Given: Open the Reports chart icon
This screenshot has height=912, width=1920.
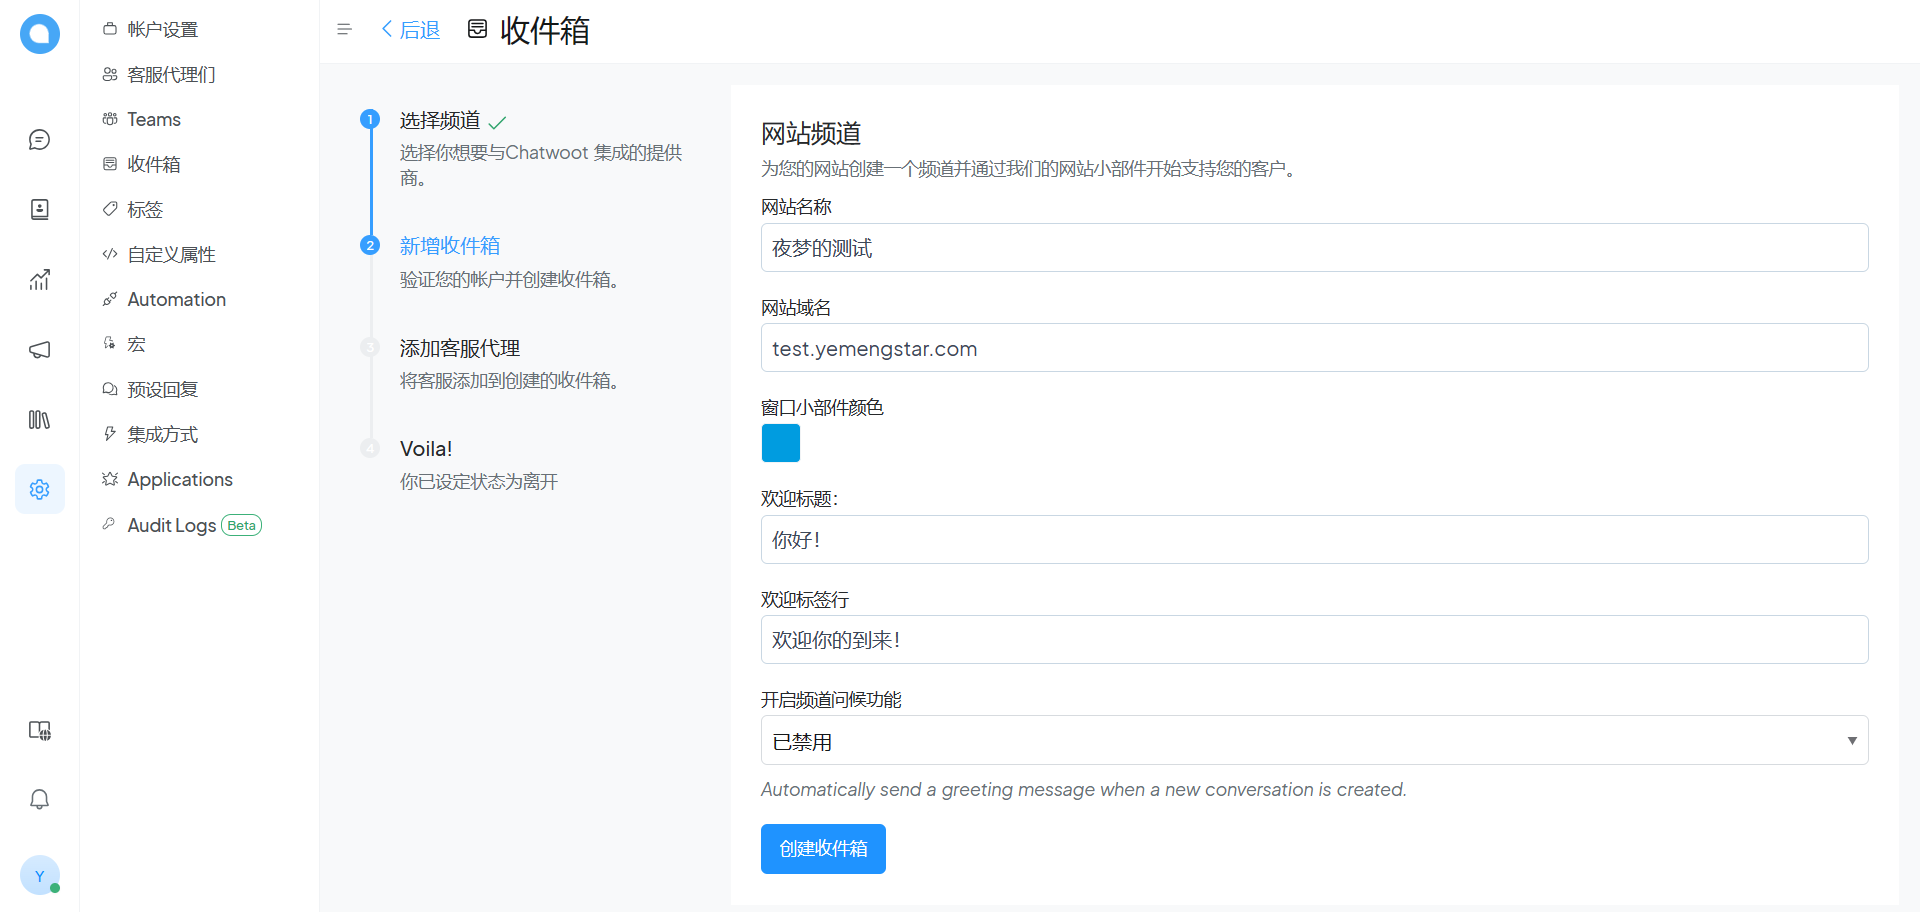Looking at the screenshot, I should (39, 280).
